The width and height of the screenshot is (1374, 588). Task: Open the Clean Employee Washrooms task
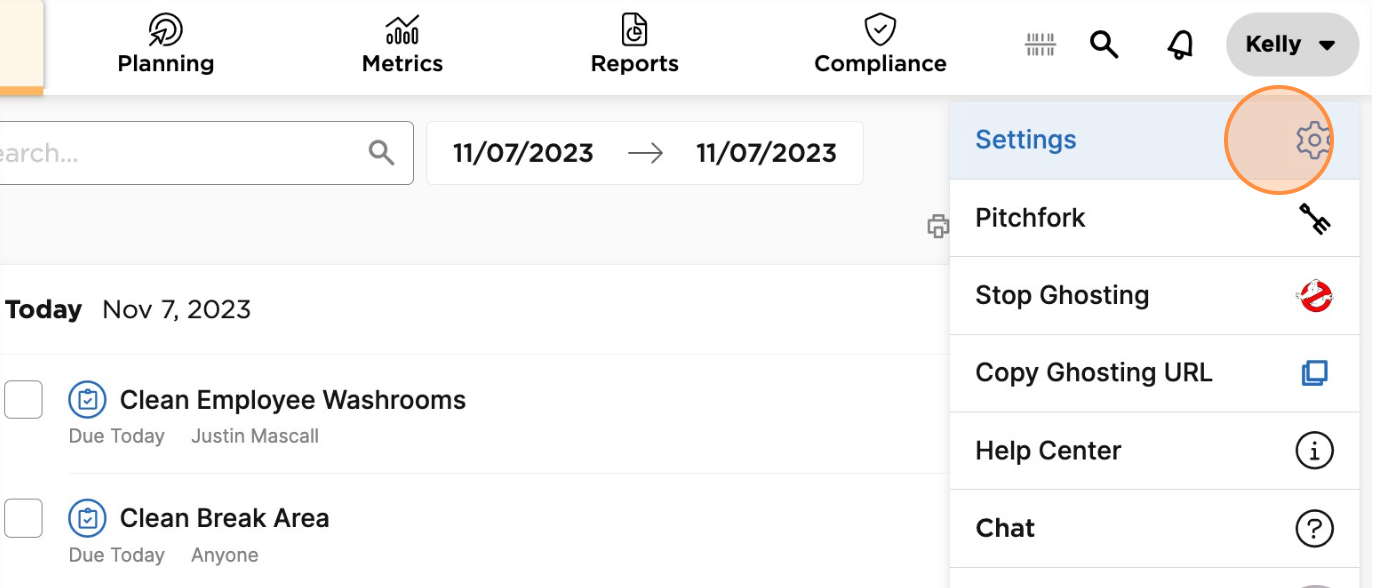pos(293,400)
